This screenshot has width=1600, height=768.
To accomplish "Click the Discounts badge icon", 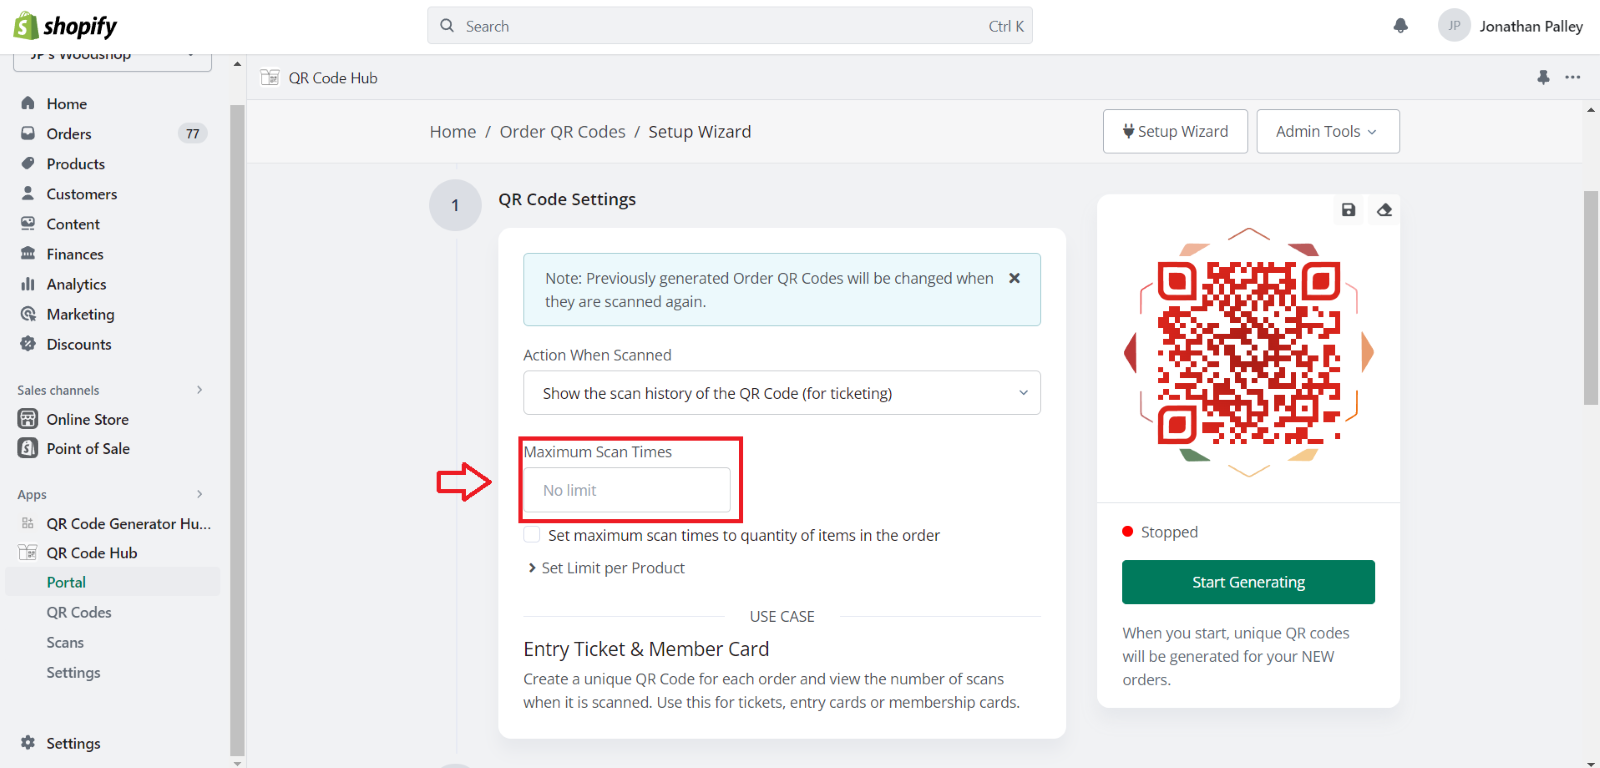I will [x=28, y=344].
